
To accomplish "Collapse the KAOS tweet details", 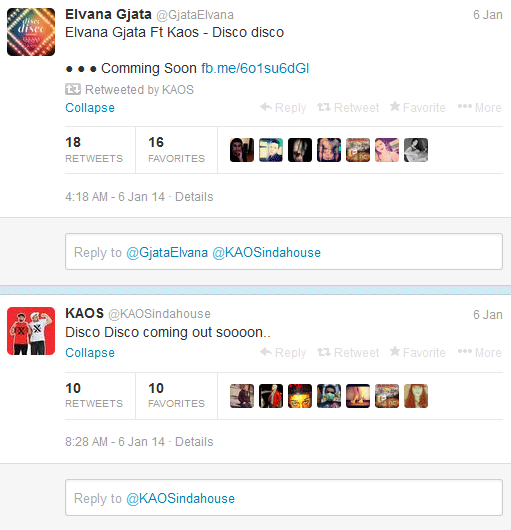I will [90, 353].
